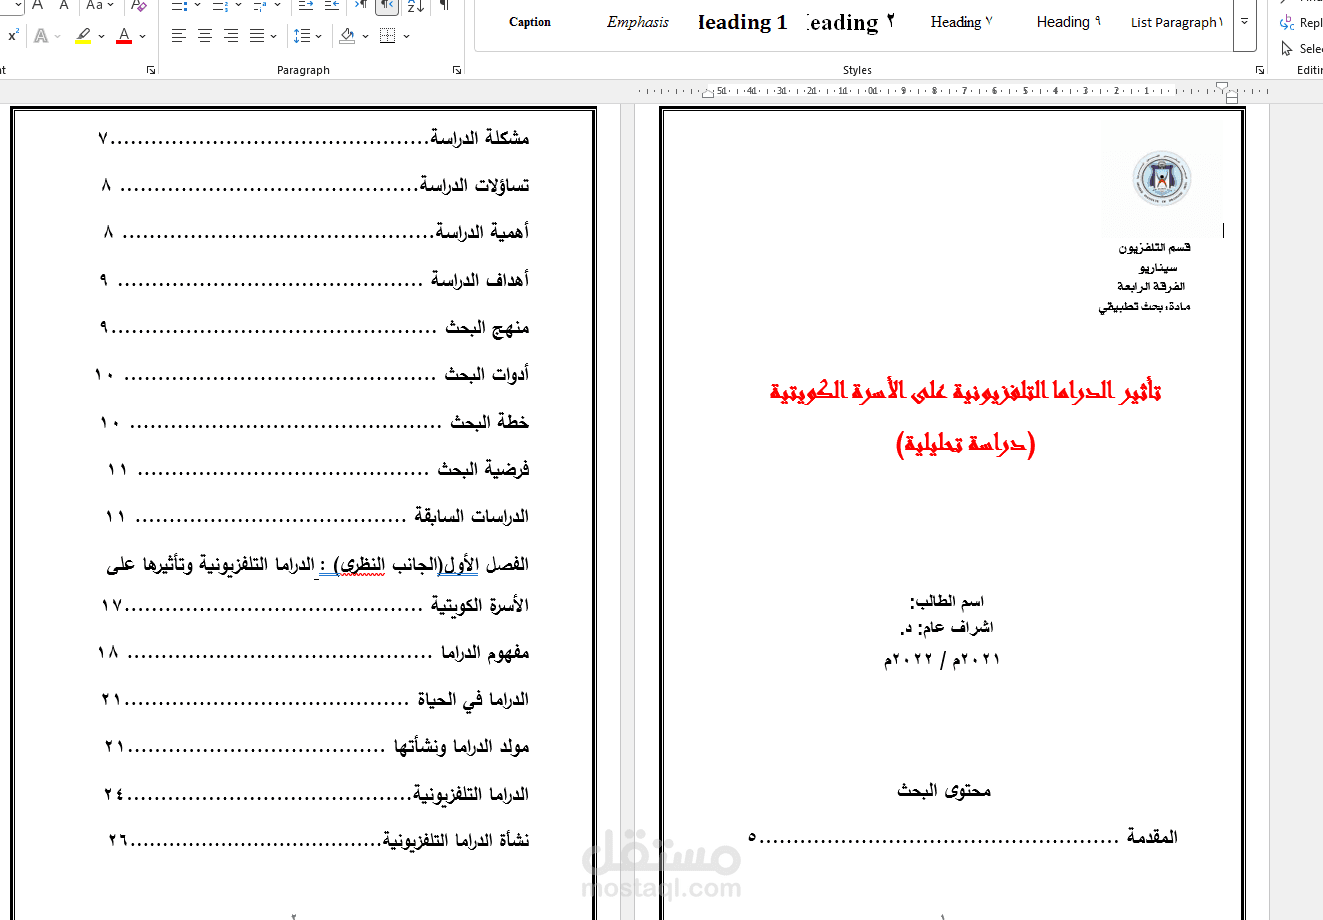Apply the List Paragraph style

click(x=1177, y=22)
